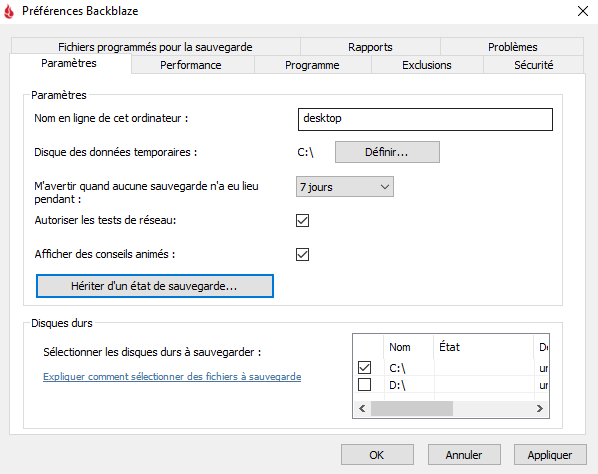
Task: Click Hériter d'un état de sauvegarde button
Action: click(x=154, y=286)
